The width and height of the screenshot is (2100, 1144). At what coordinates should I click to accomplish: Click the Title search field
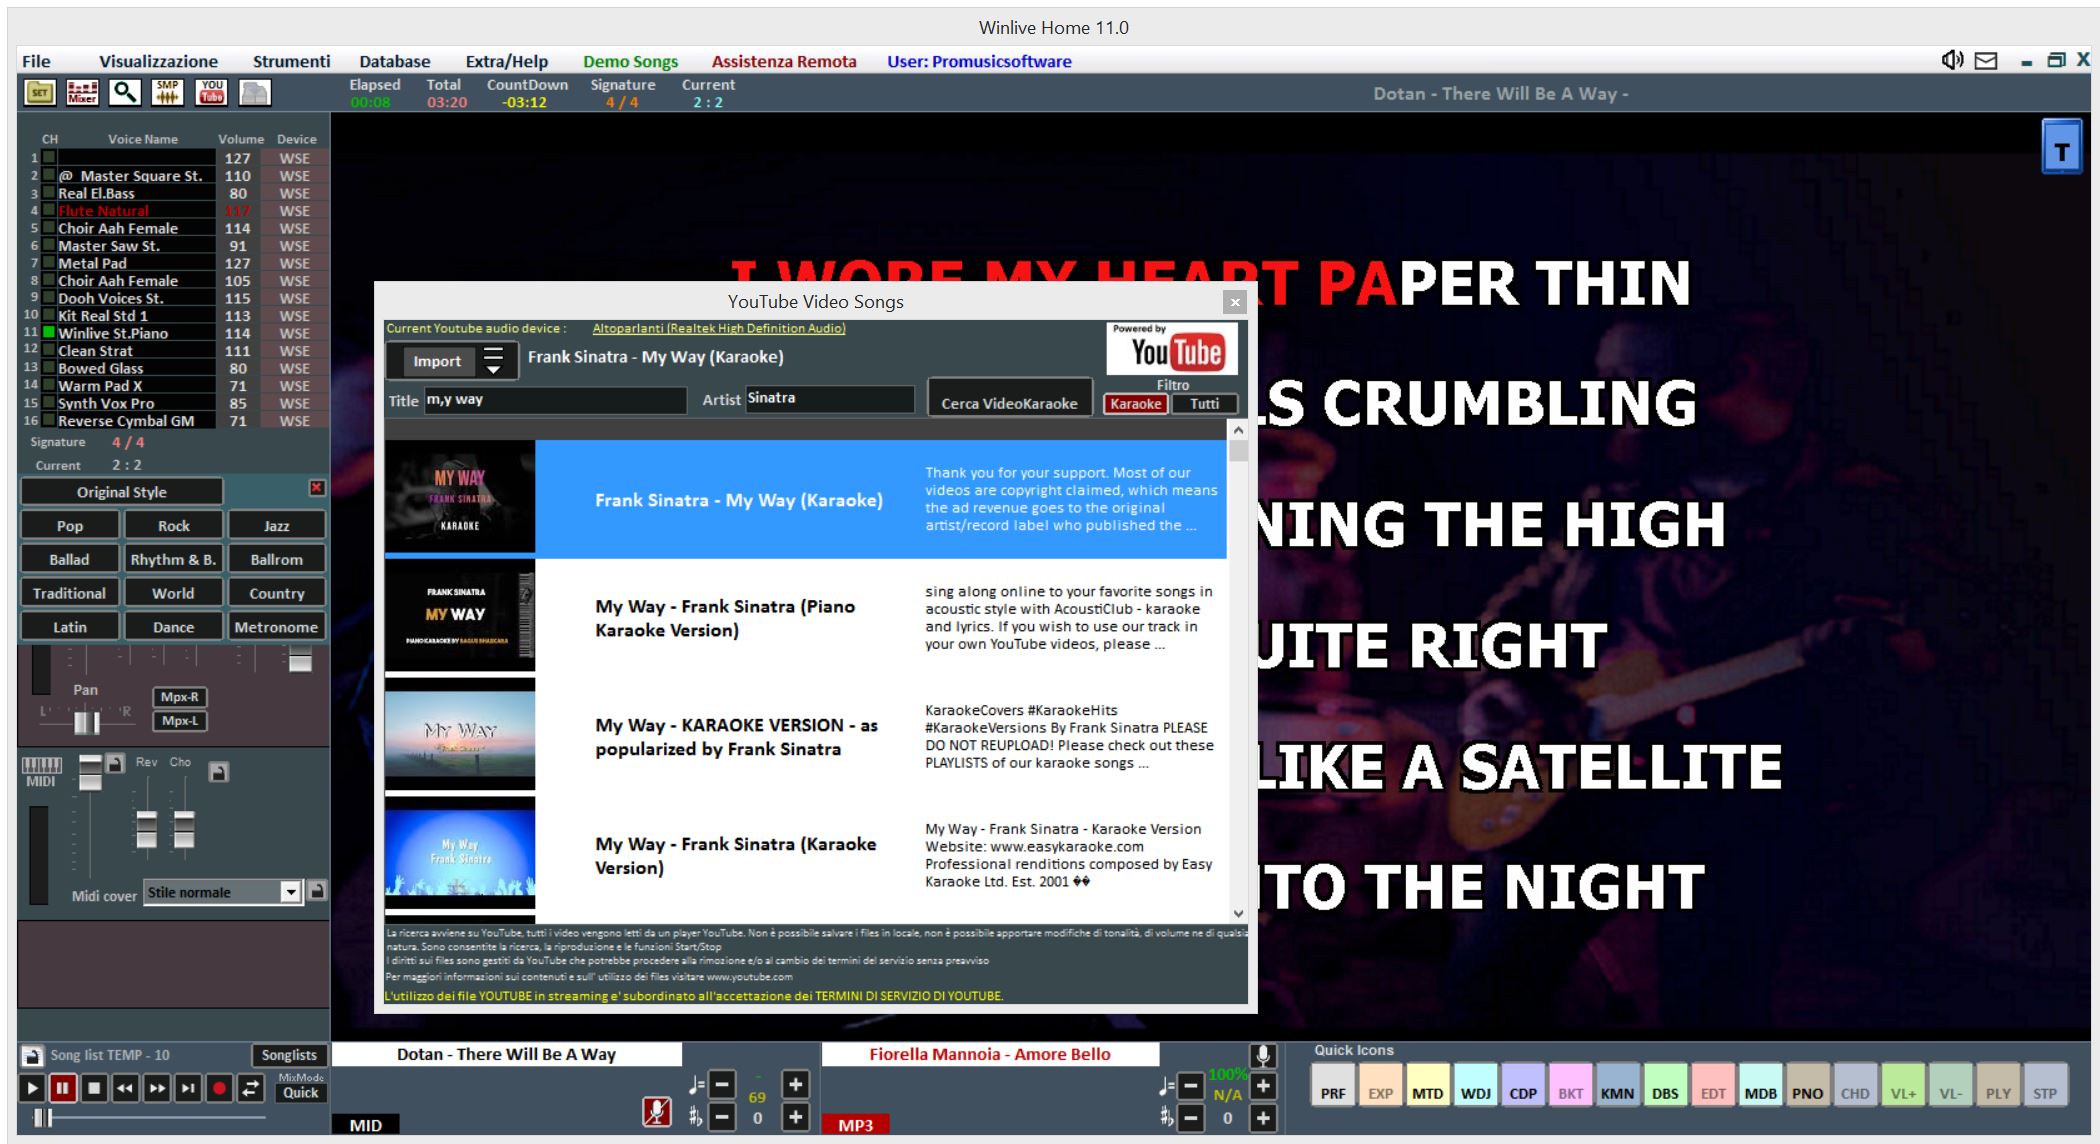(x=555, y=400)
